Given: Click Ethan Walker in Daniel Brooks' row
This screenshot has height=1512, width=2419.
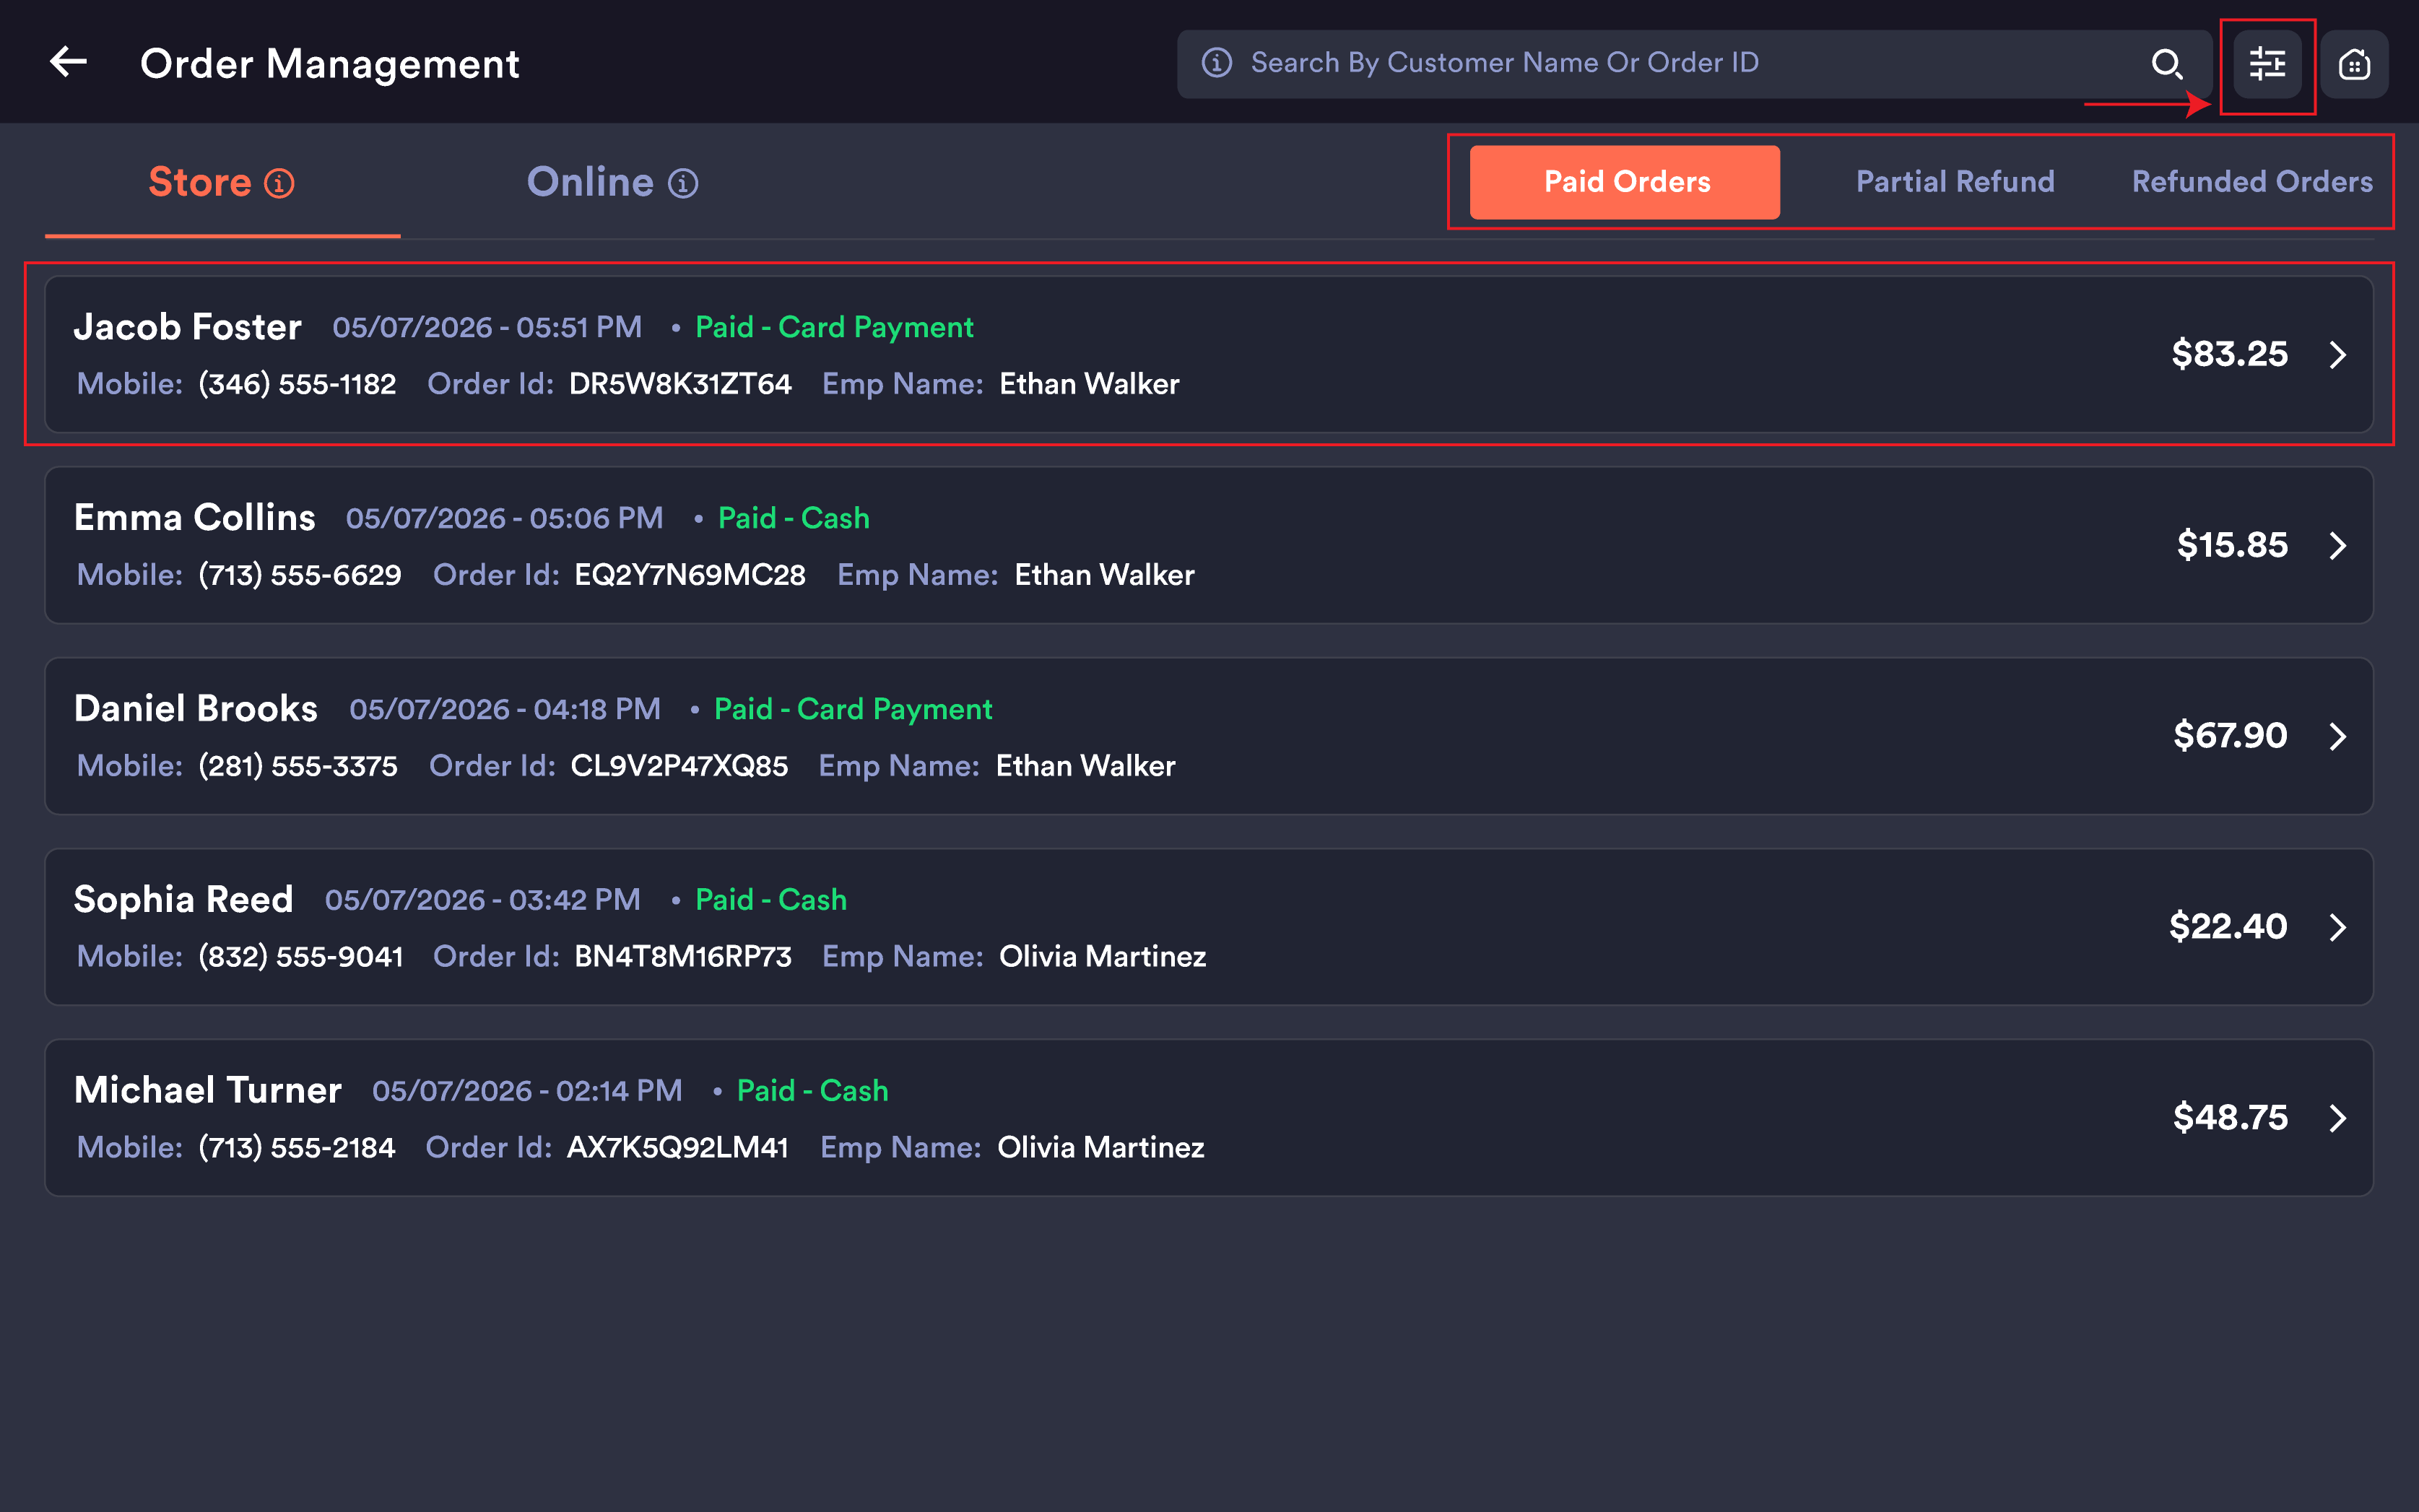Looking at the screenshot, I should click(x=1085, y=766).
